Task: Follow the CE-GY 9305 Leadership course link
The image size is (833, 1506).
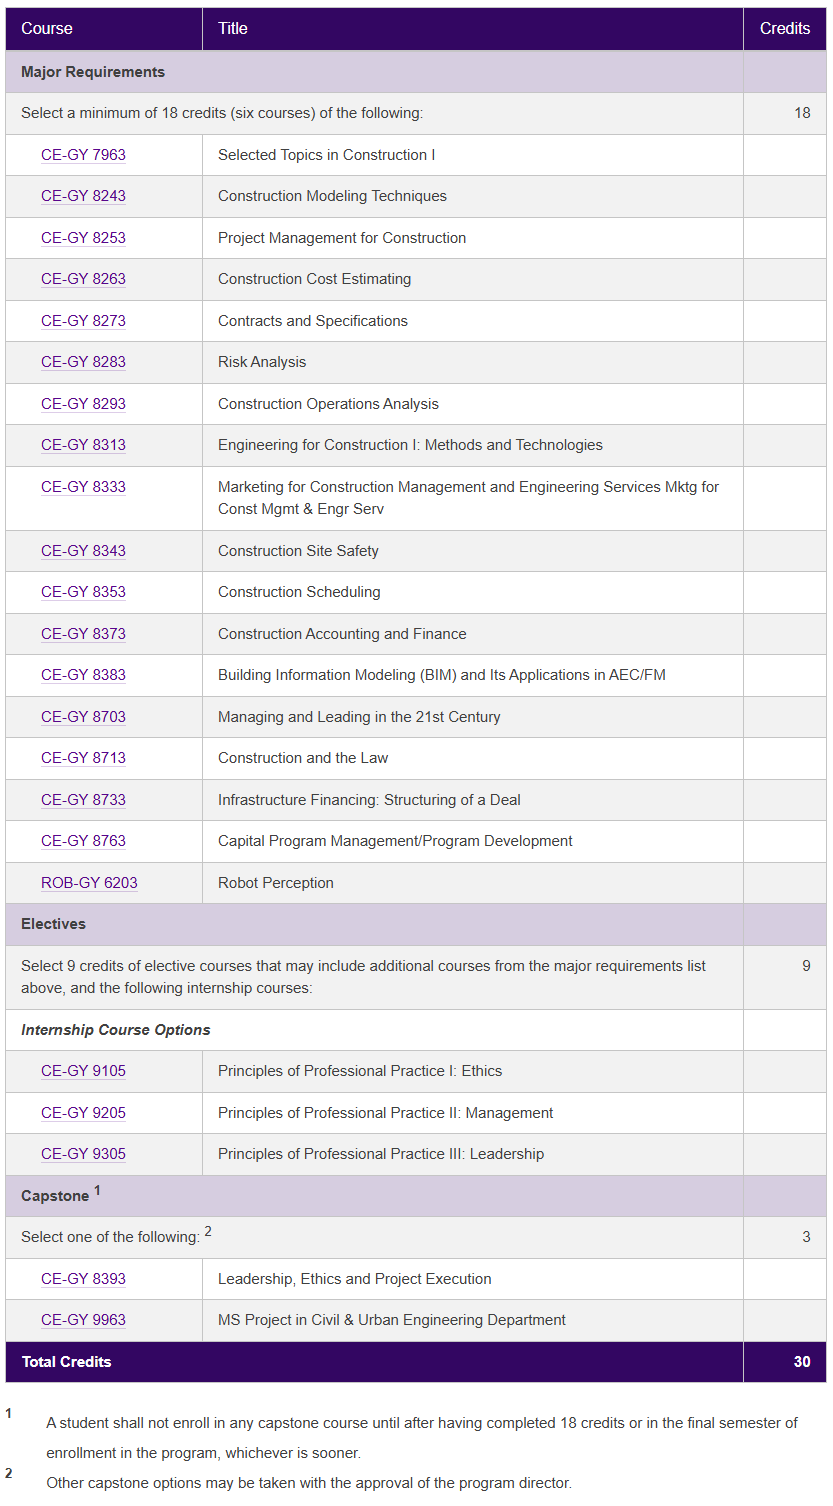Action: coord(83,1154)
